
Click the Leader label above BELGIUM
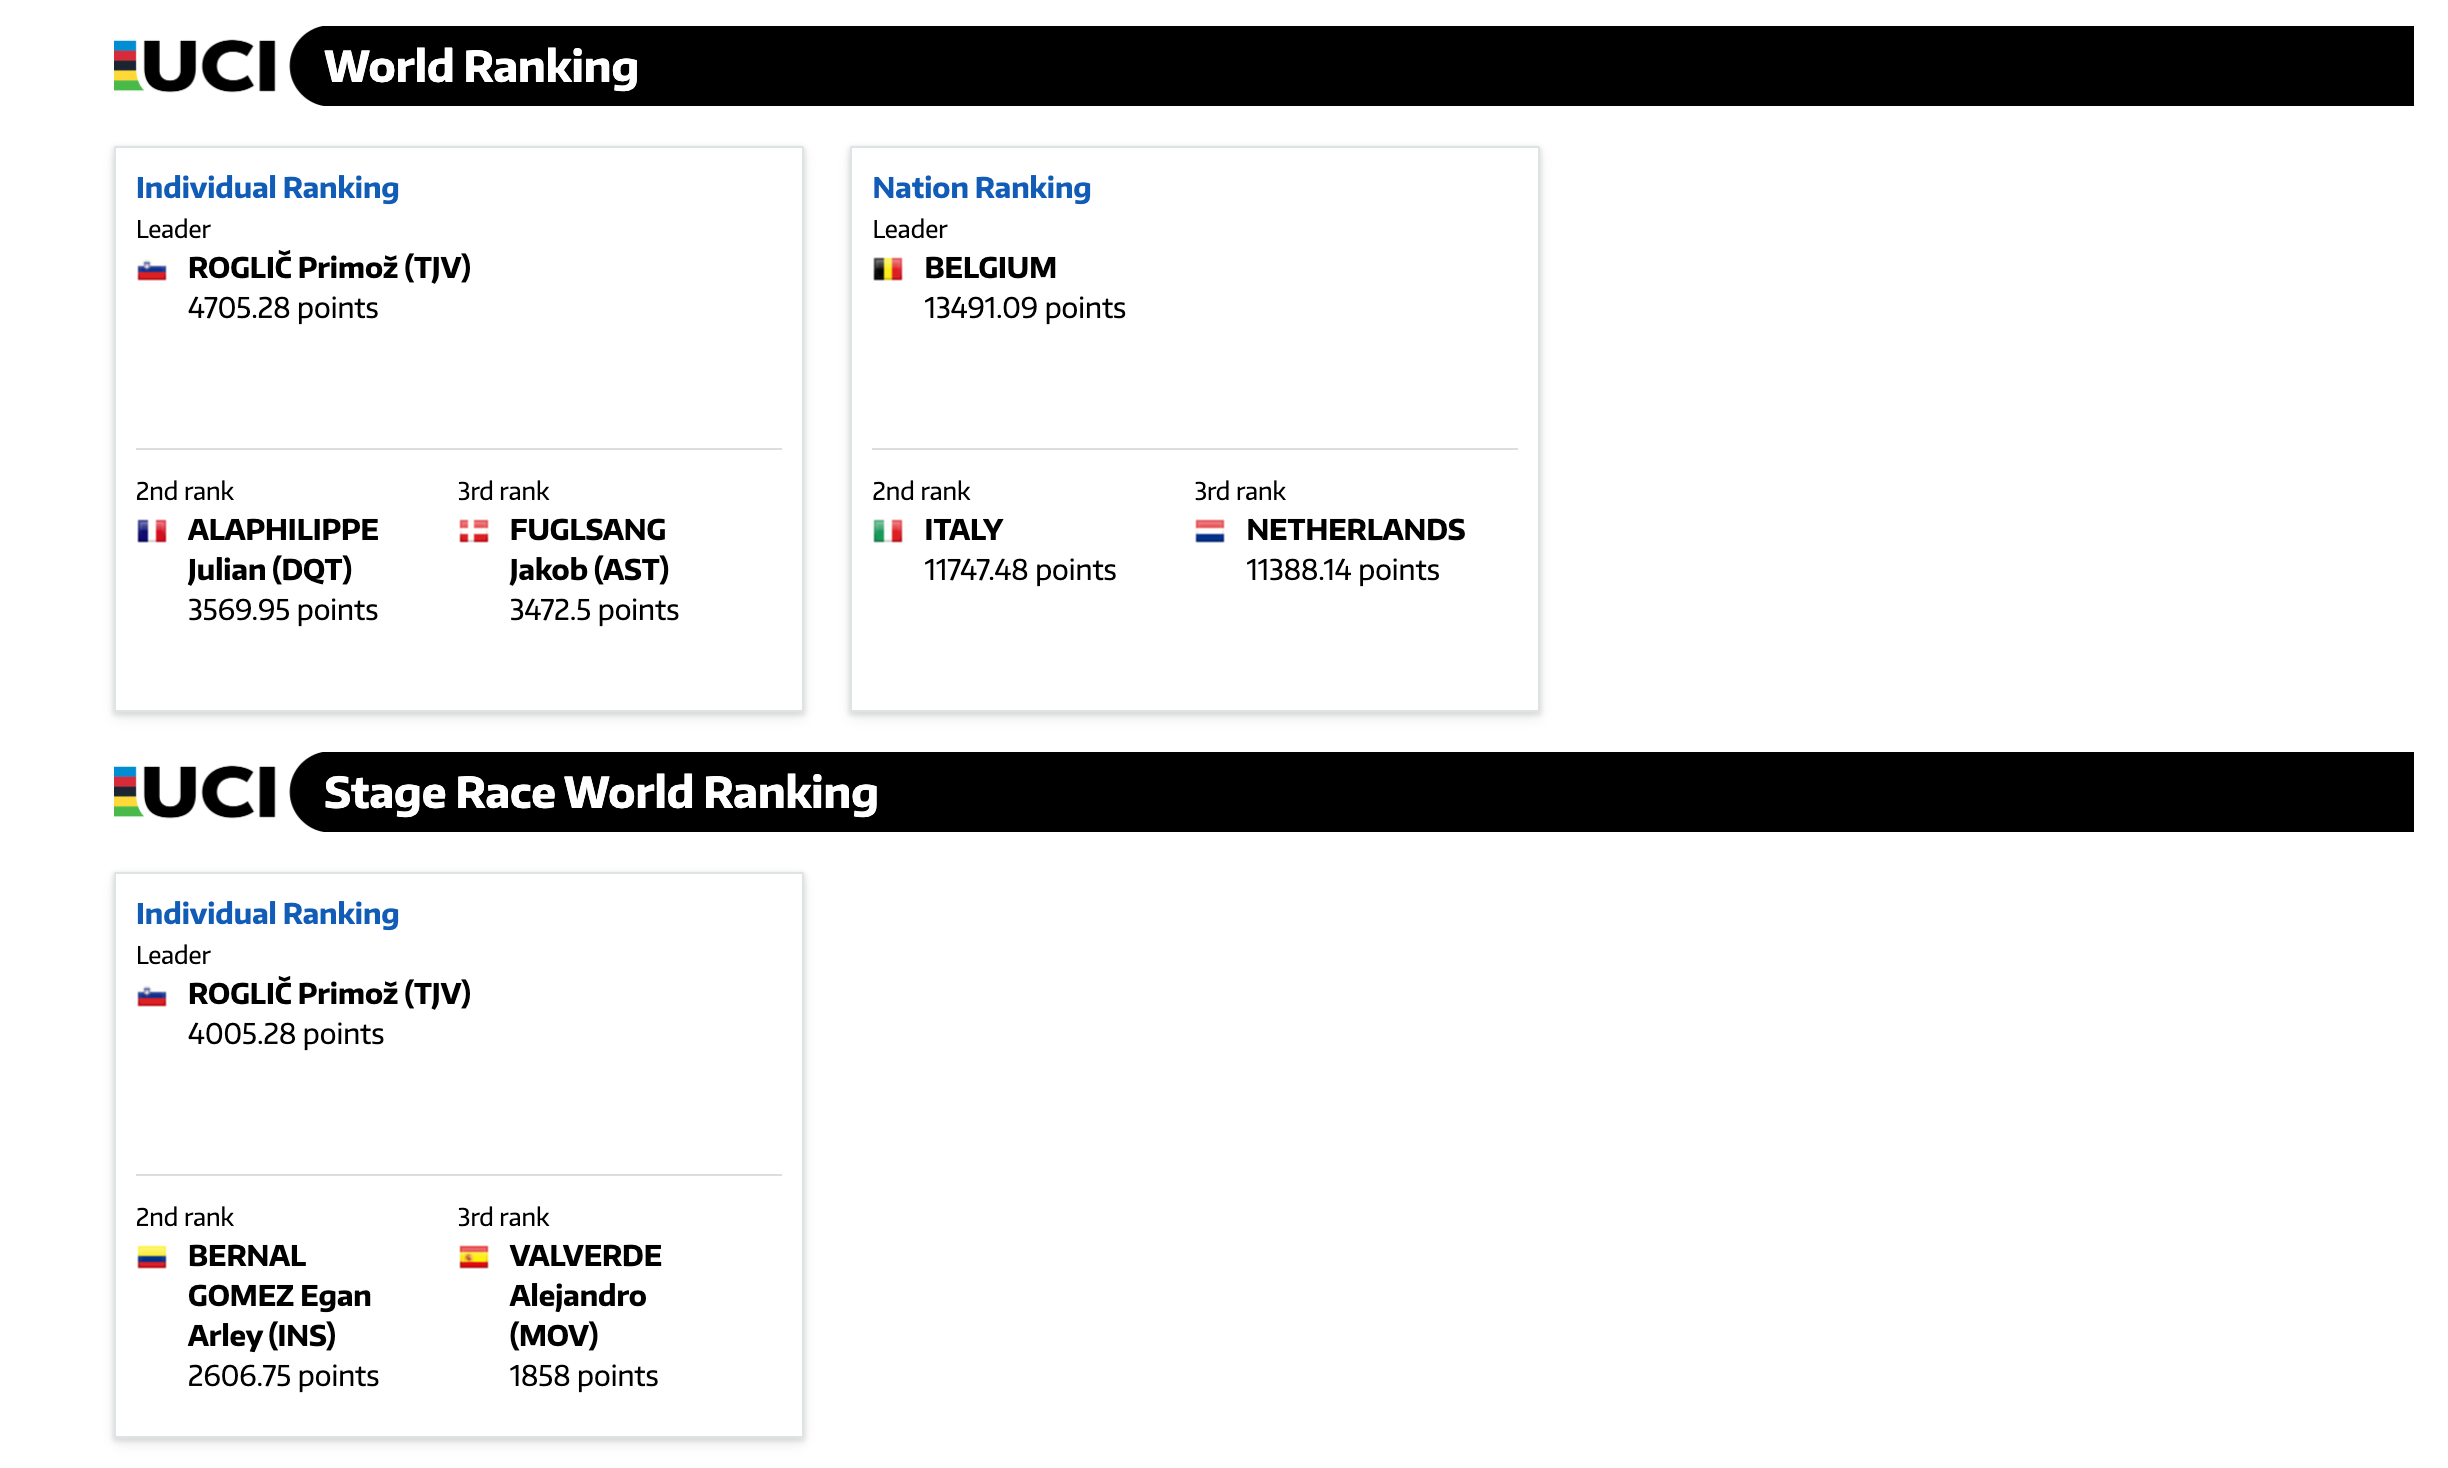click(x=909, y=229)
